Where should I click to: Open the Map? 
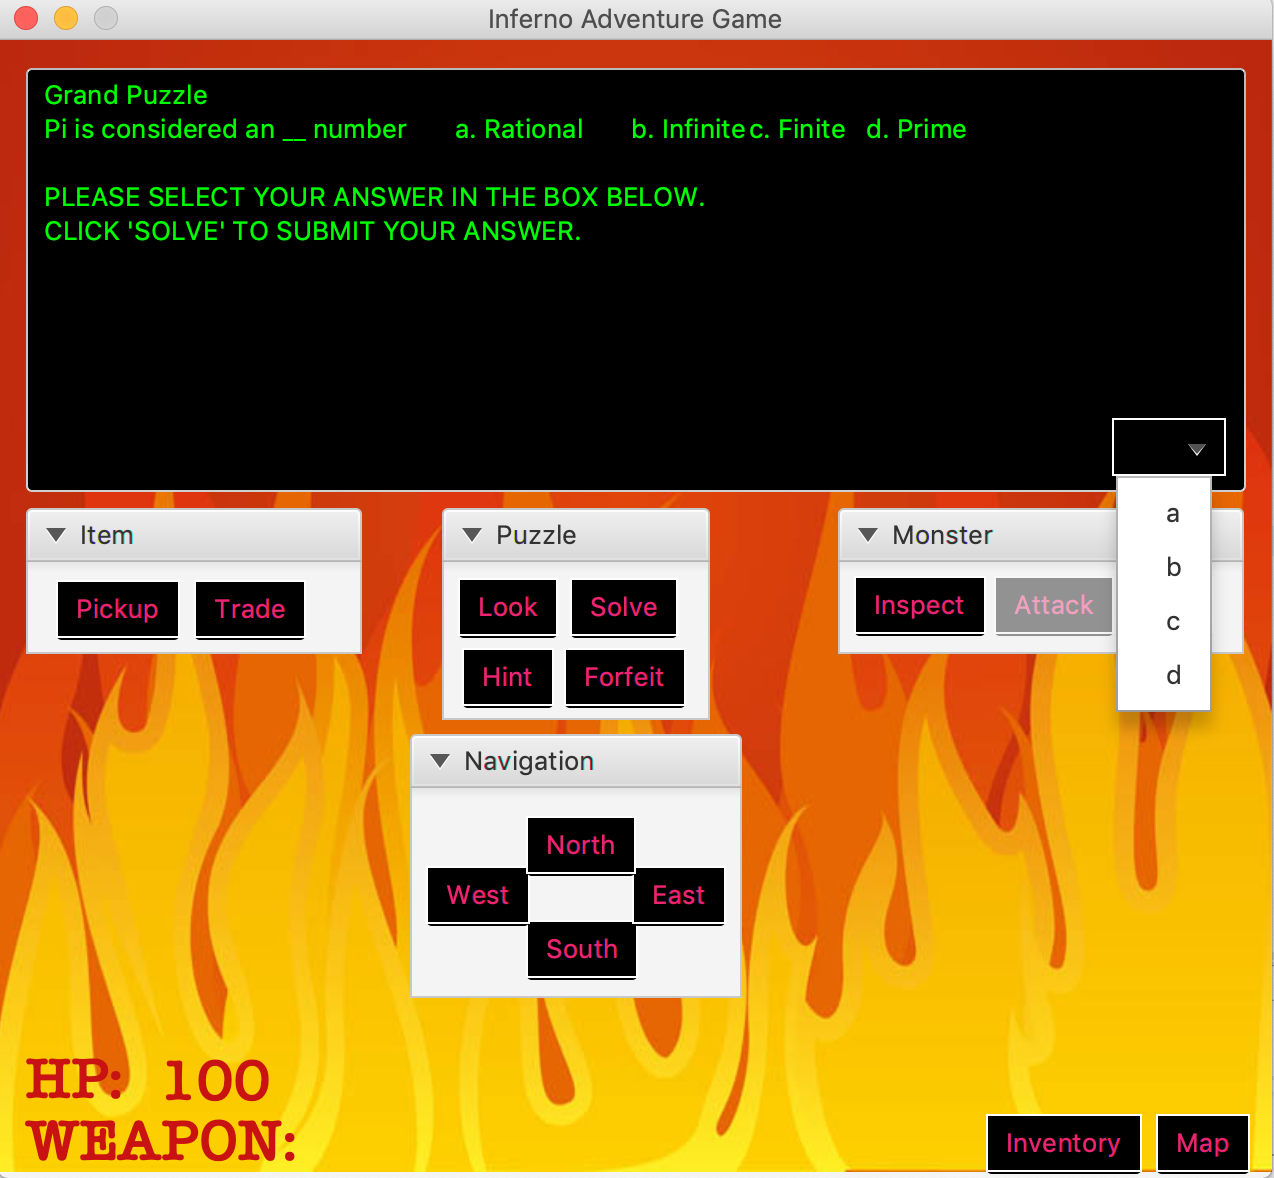(1202, 1143)
